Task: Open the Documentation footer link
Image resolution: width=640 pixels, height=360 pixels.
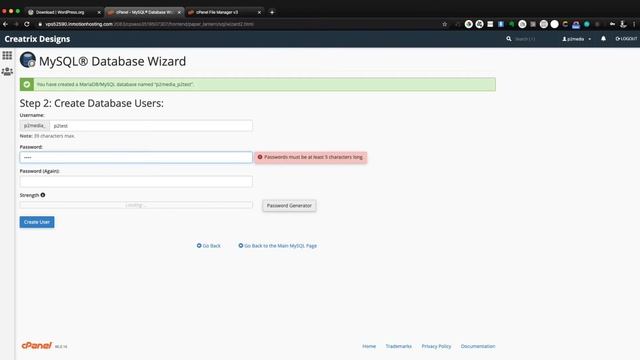Action: point(478,346)
